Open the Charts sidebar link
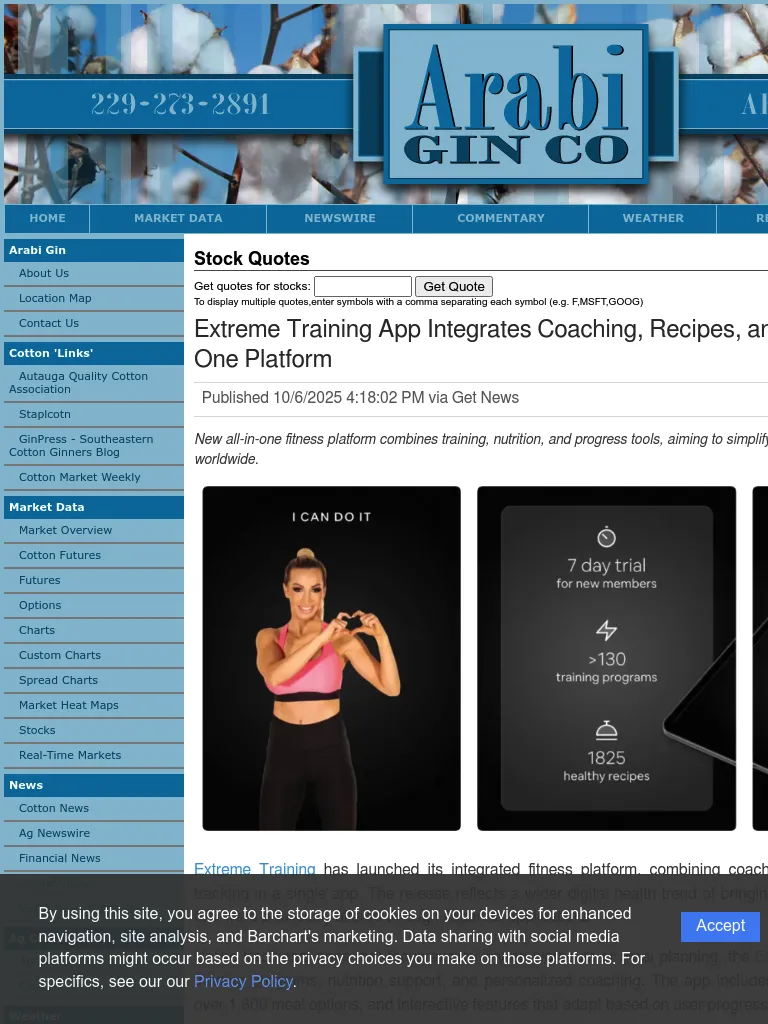Image resolution: width=768 pixels, height=1024 pixels. pyautogui.click(x=37, y=630)
